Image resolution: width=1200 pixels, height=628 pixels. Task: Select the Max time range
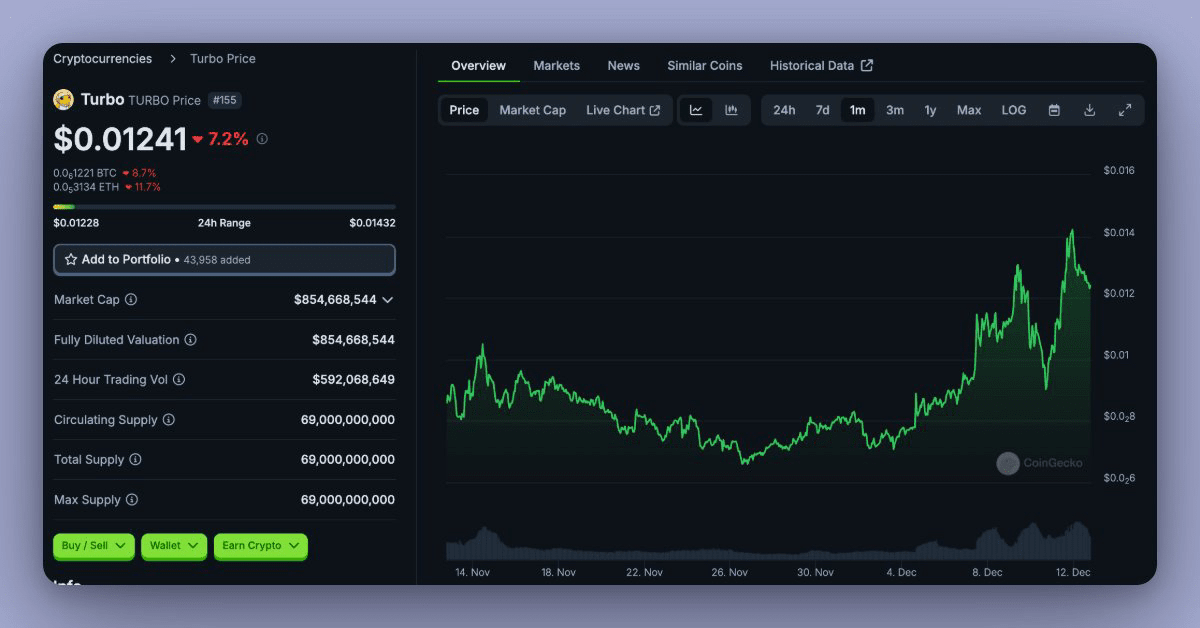(969, 110)
